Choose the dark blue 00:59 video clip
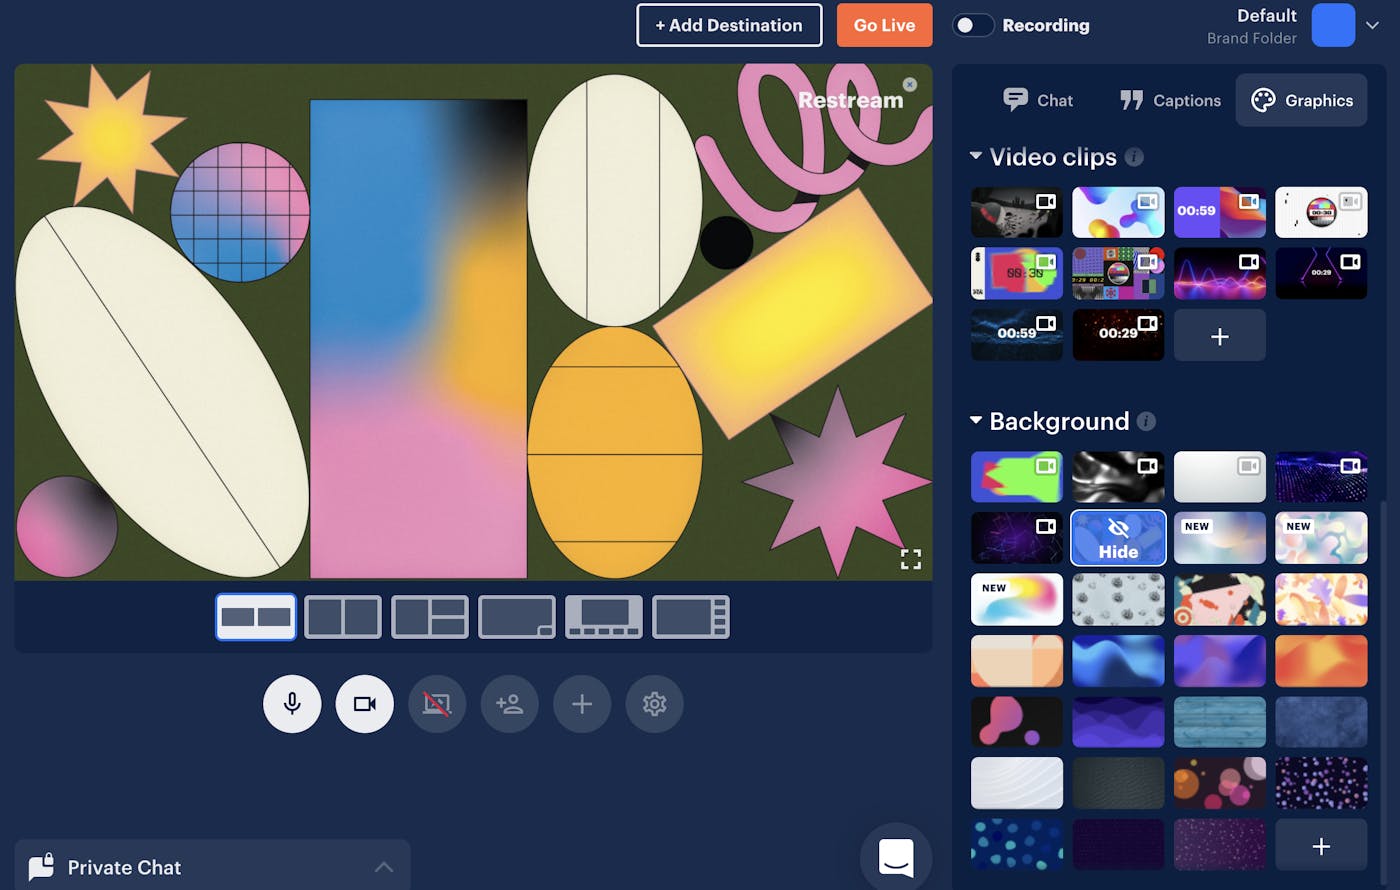This screenshot has width=1400, height=890. 1017,334
